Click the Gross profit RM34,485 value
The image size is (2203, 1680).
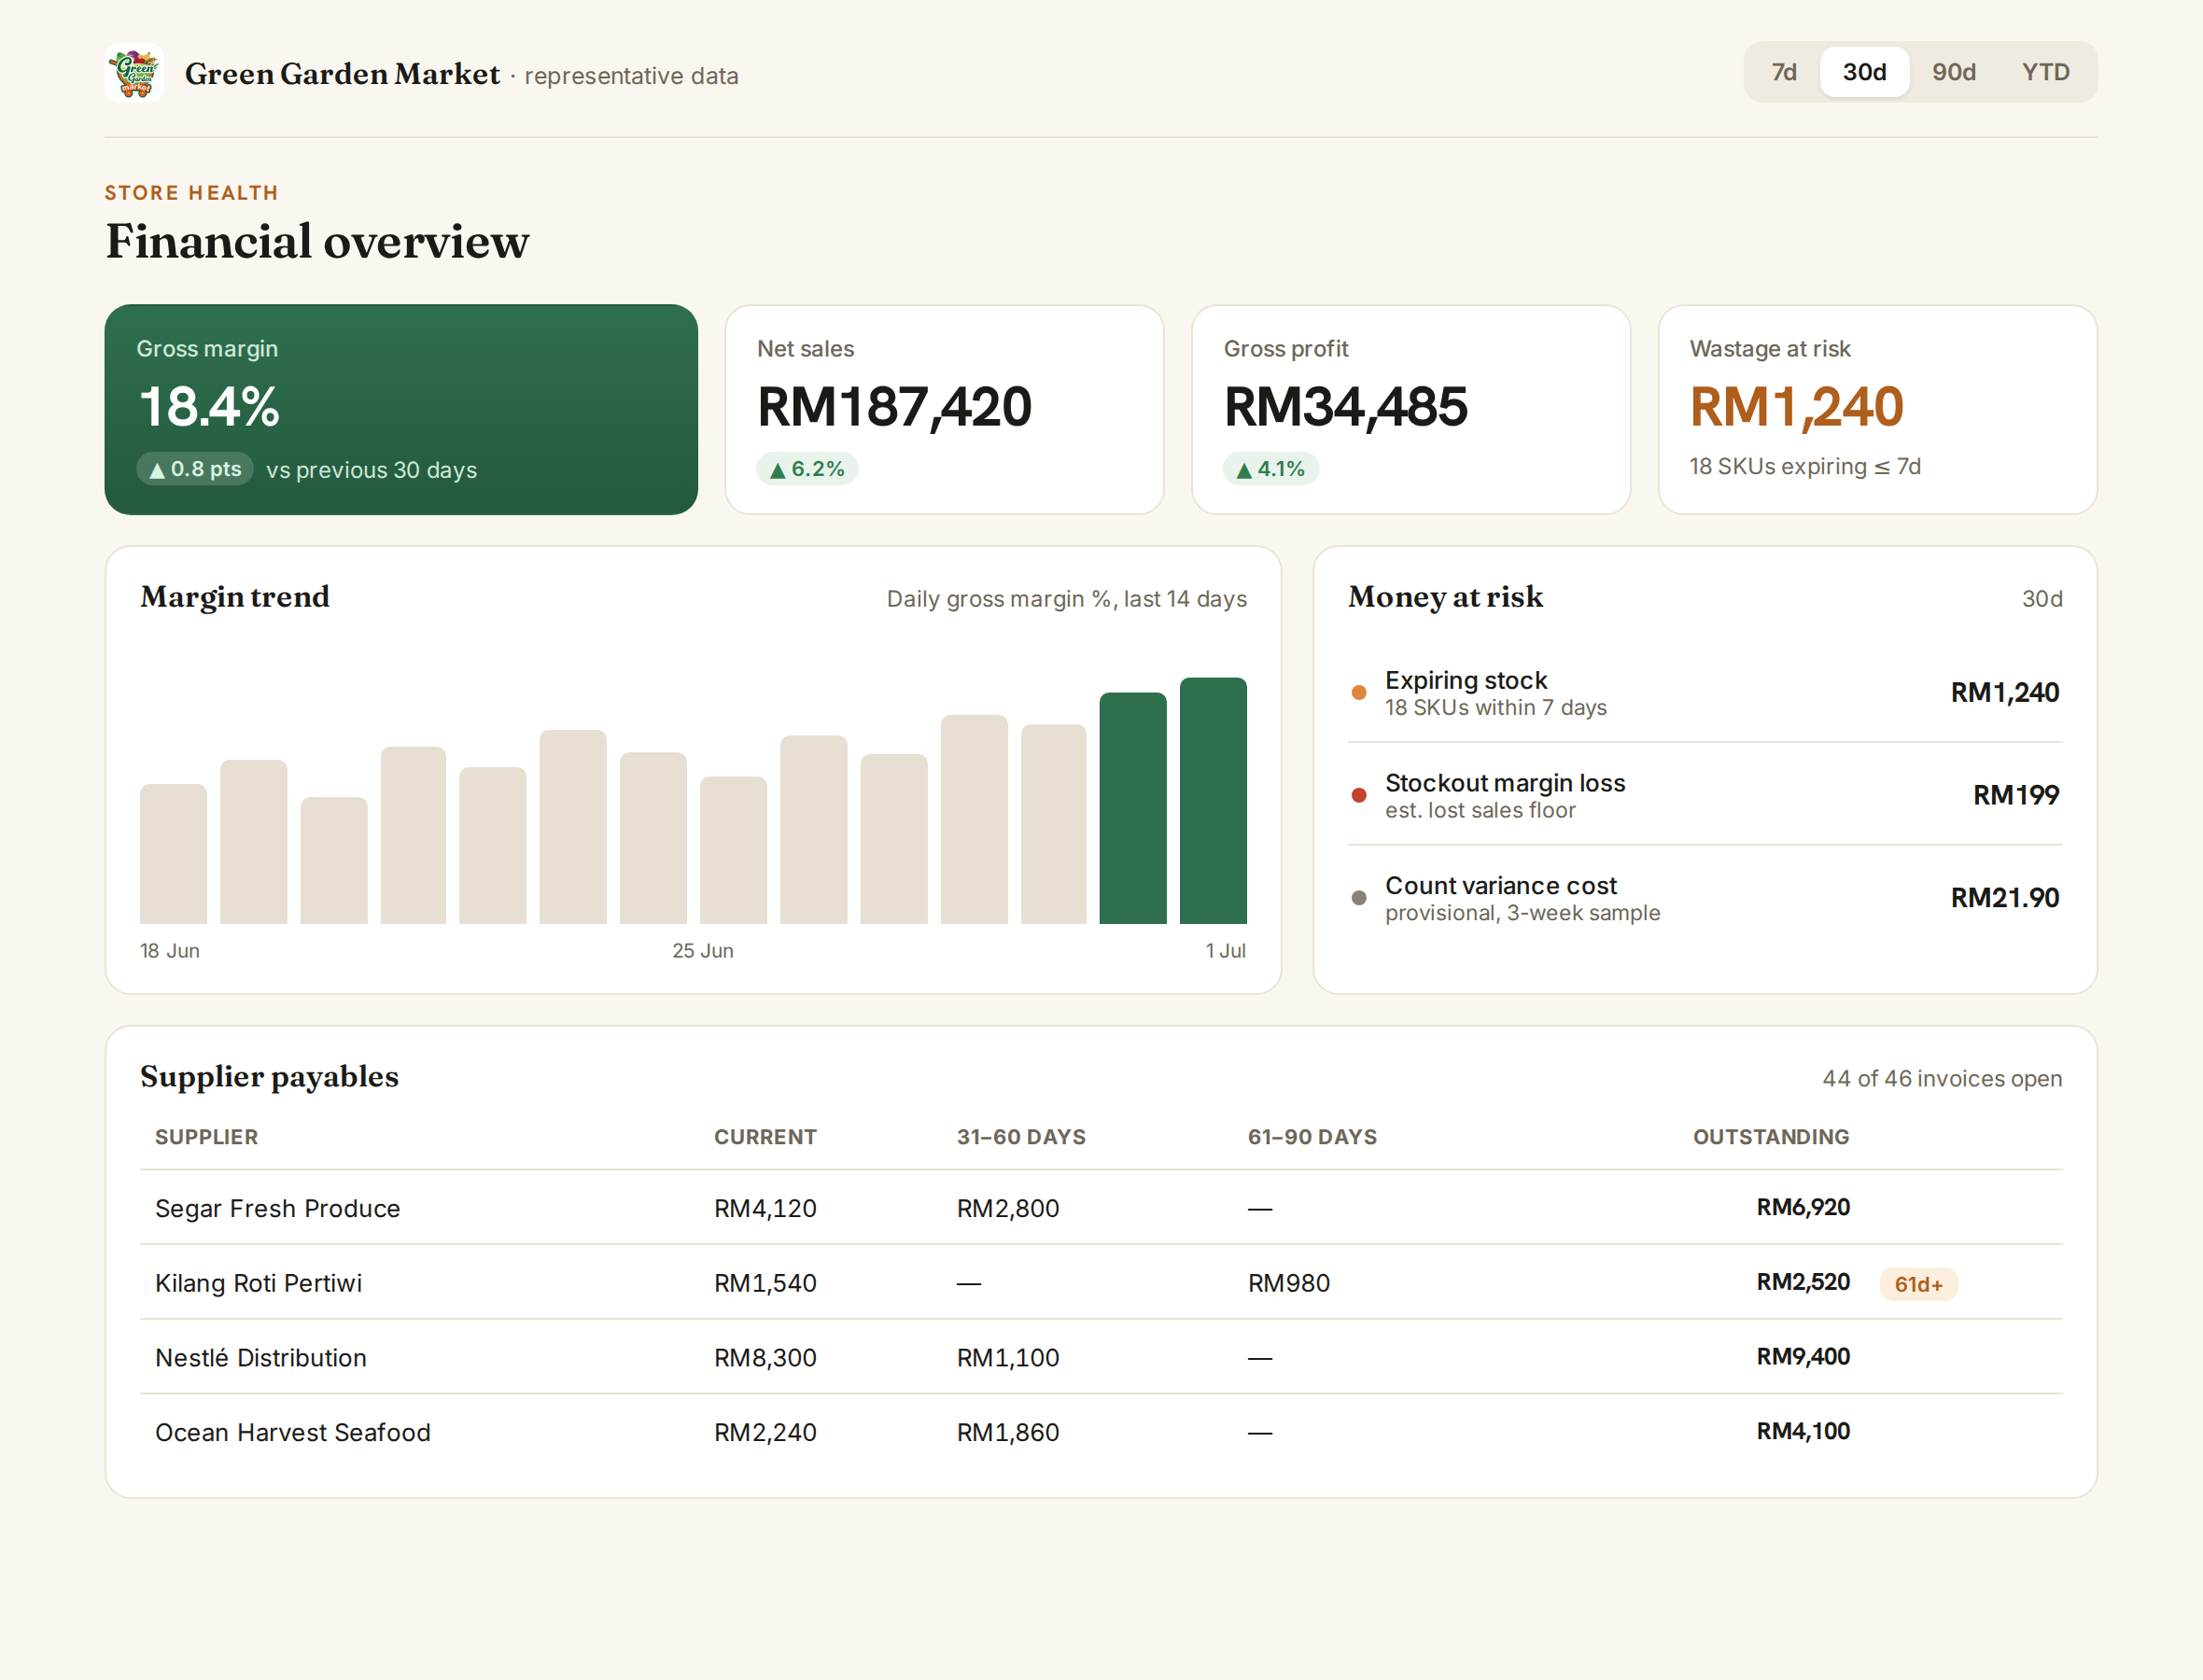tap(1345, 407)
